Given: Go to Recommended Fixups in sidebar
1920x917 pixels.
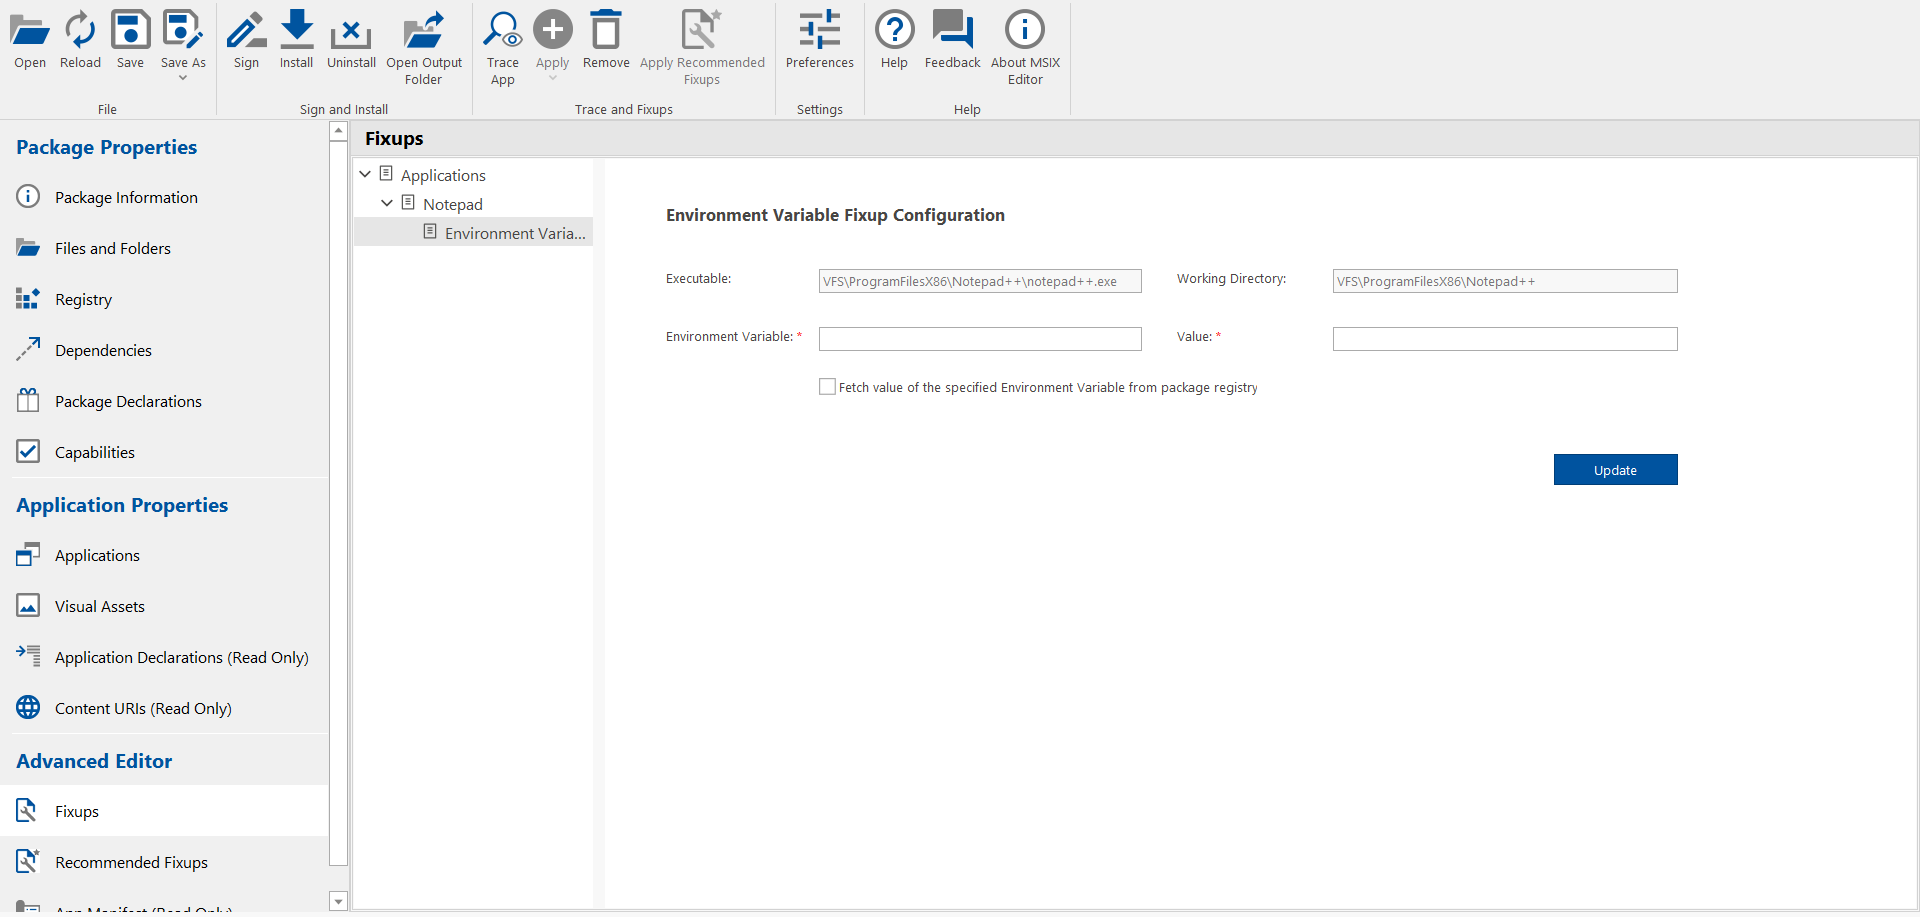Looking at the screenshot, I should tap(131, 862).
